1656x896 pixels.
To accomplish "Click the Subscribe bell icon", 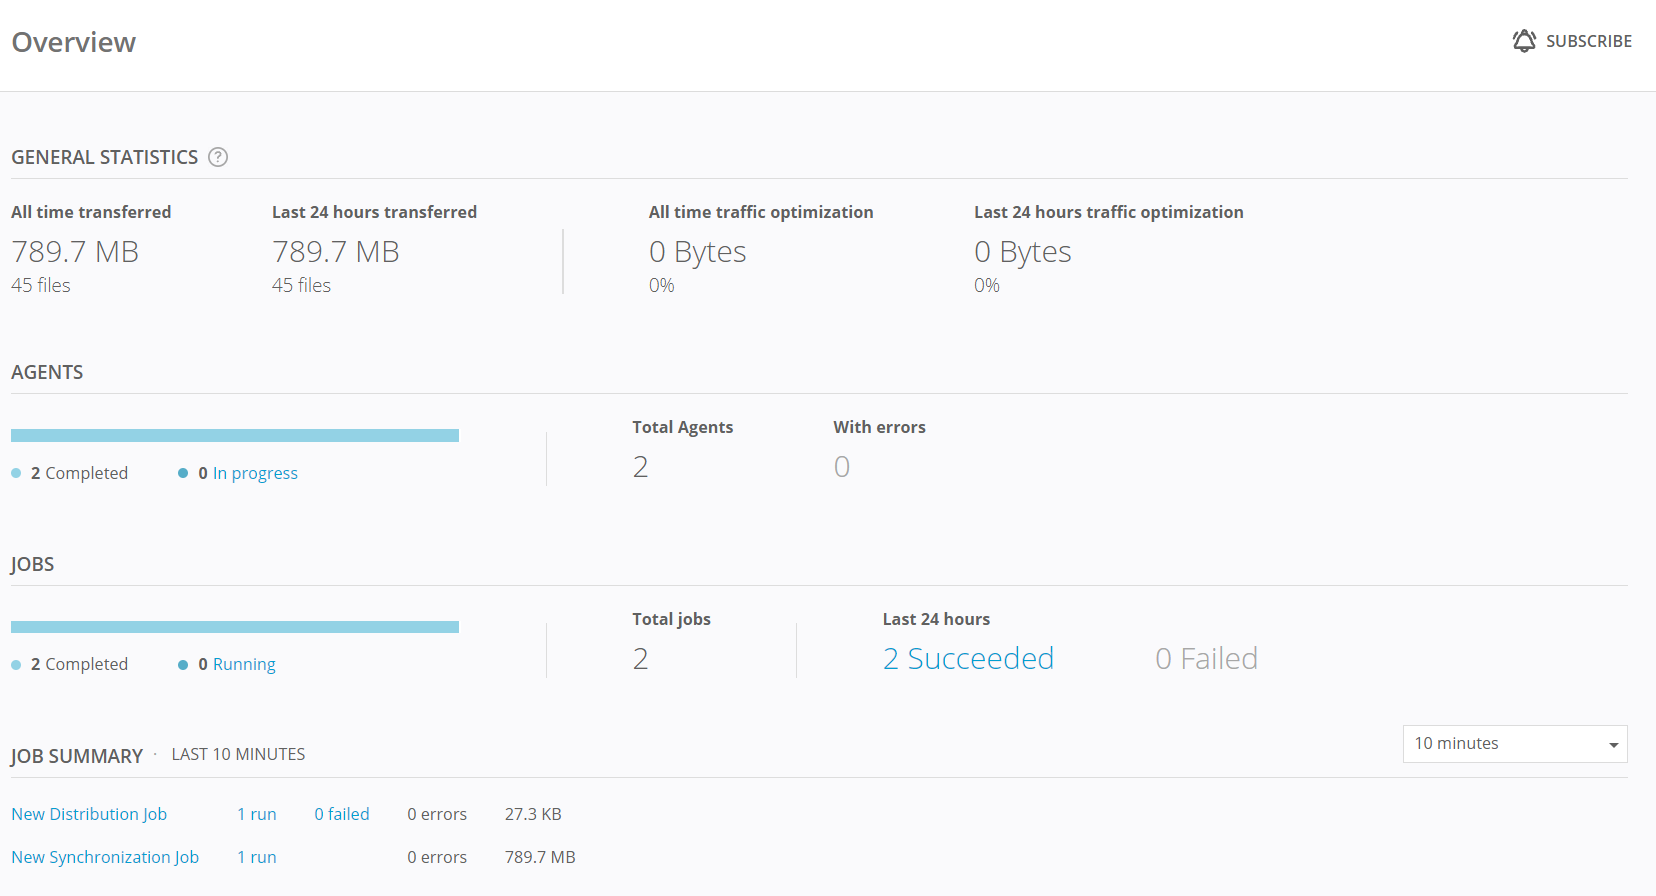I will (x=1523, y=41).
